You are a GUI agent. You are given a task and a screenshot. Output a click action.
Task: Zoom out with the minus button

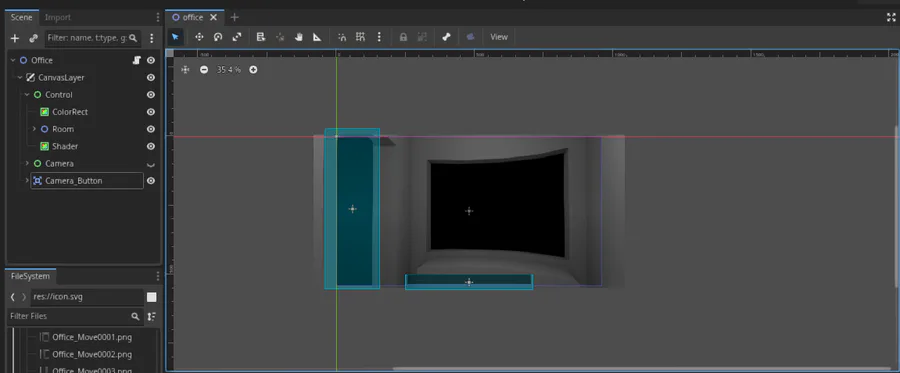204,69
